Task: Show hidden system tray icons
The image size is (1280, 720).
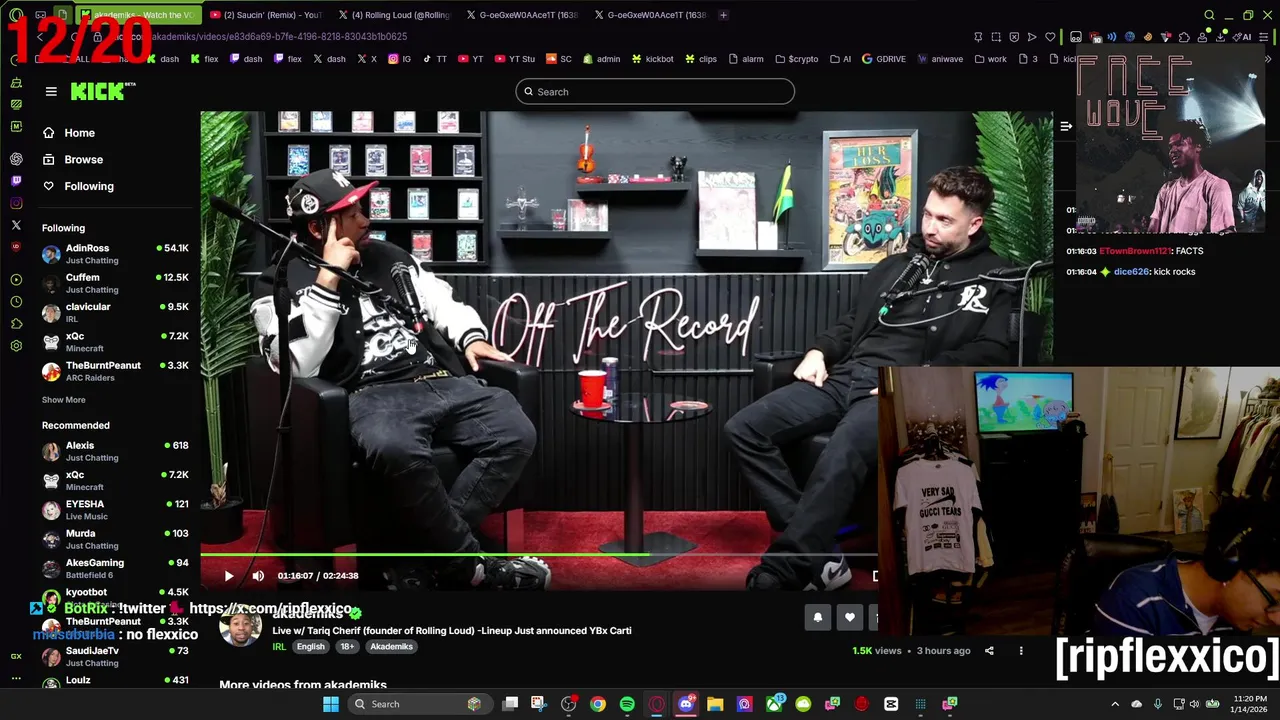Action: (x=1115, y=704)
